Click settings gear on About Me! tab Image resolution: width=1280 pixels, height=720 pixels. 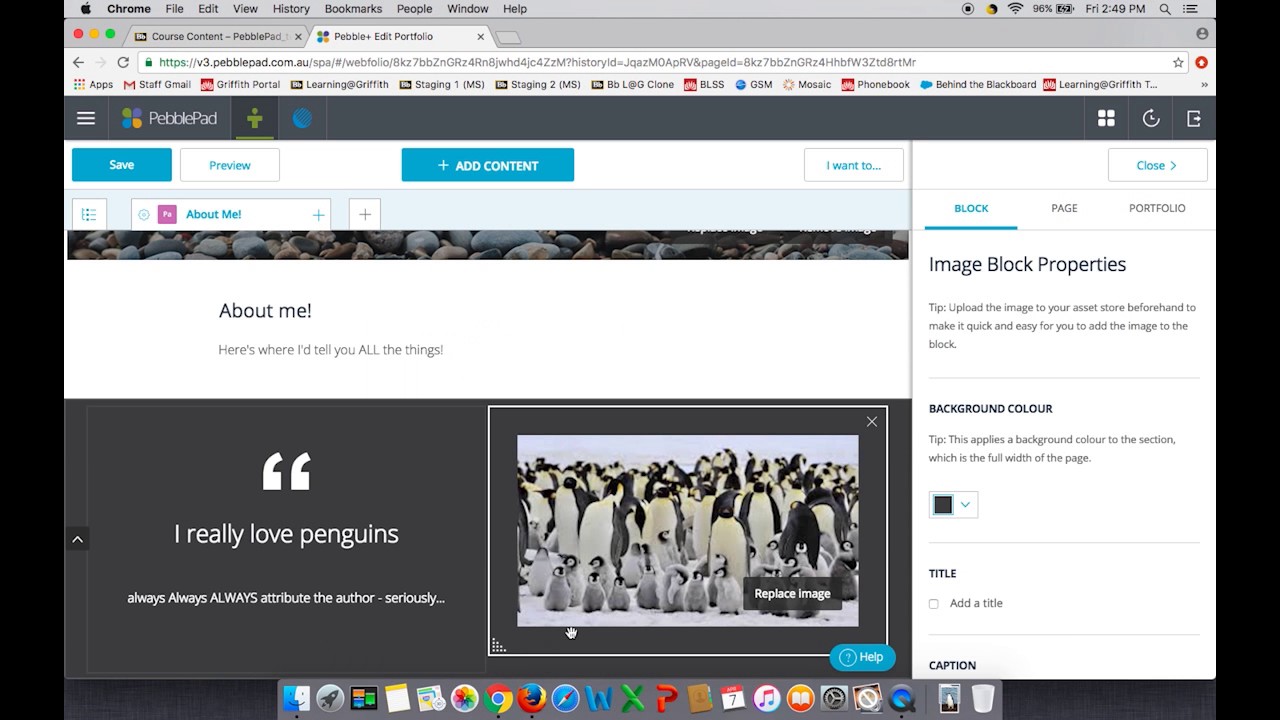click(144, 214)
